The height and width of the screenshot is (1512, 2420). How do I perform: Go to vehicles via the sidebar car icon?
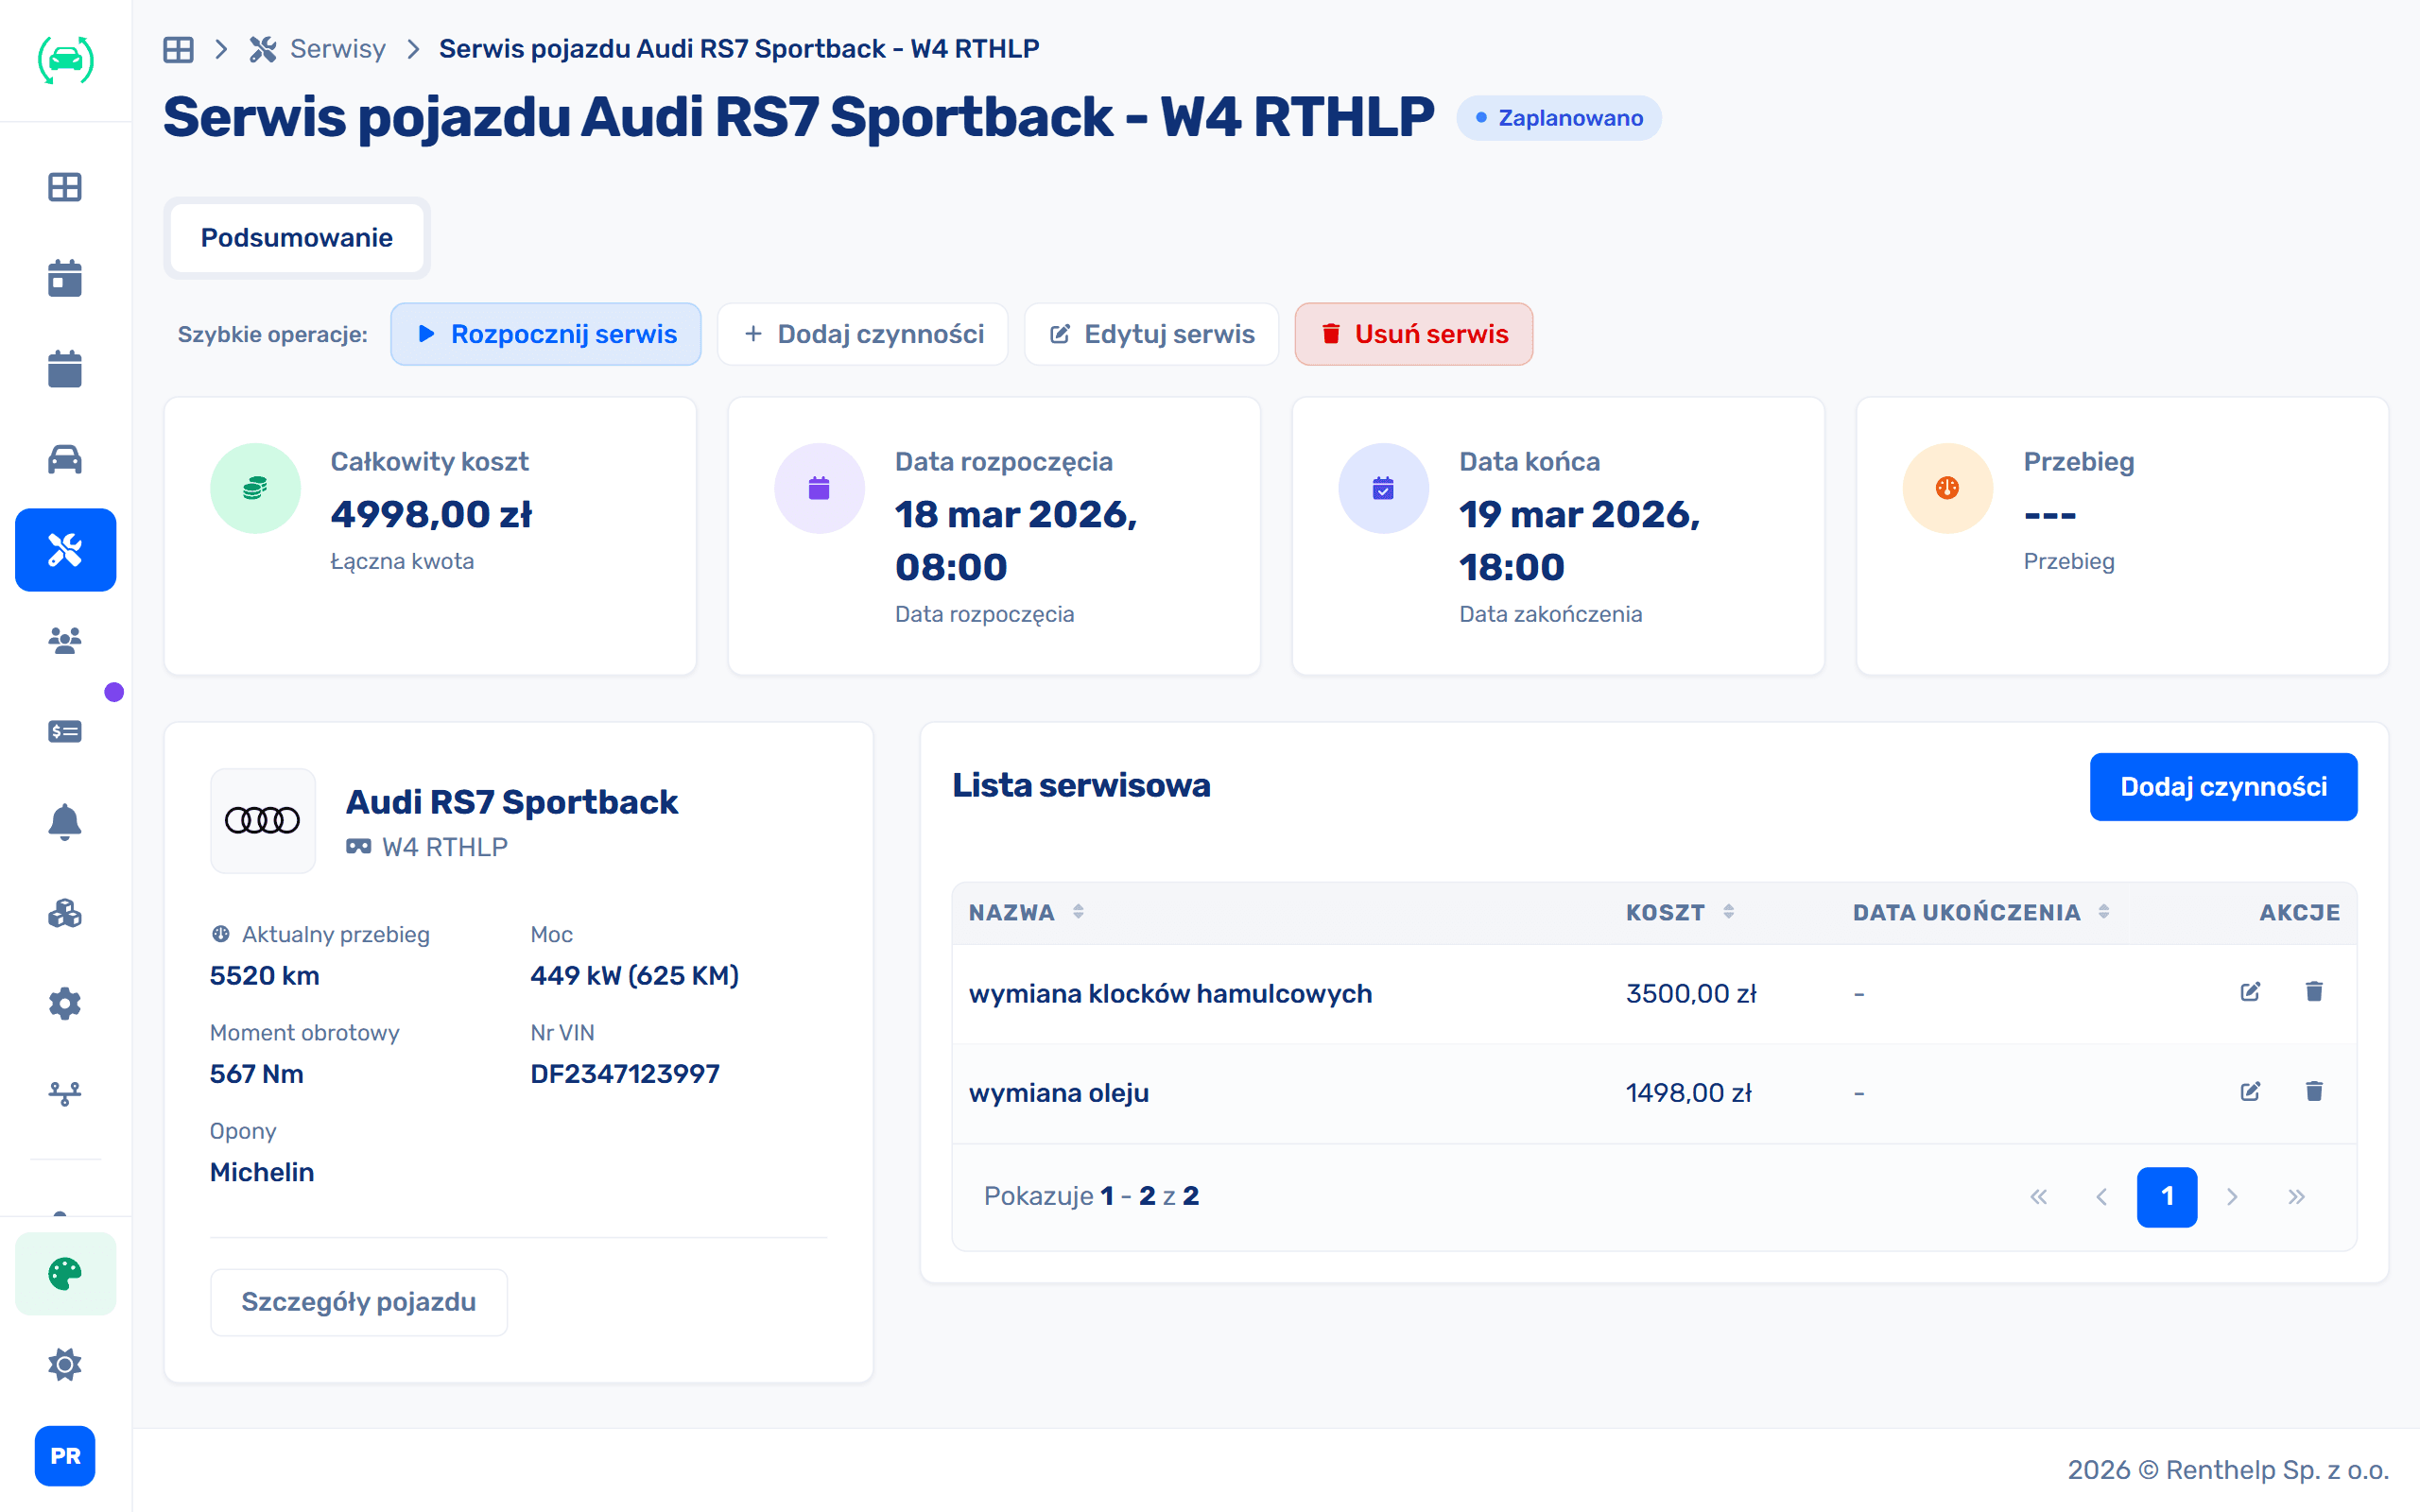(x=65, y=459)
